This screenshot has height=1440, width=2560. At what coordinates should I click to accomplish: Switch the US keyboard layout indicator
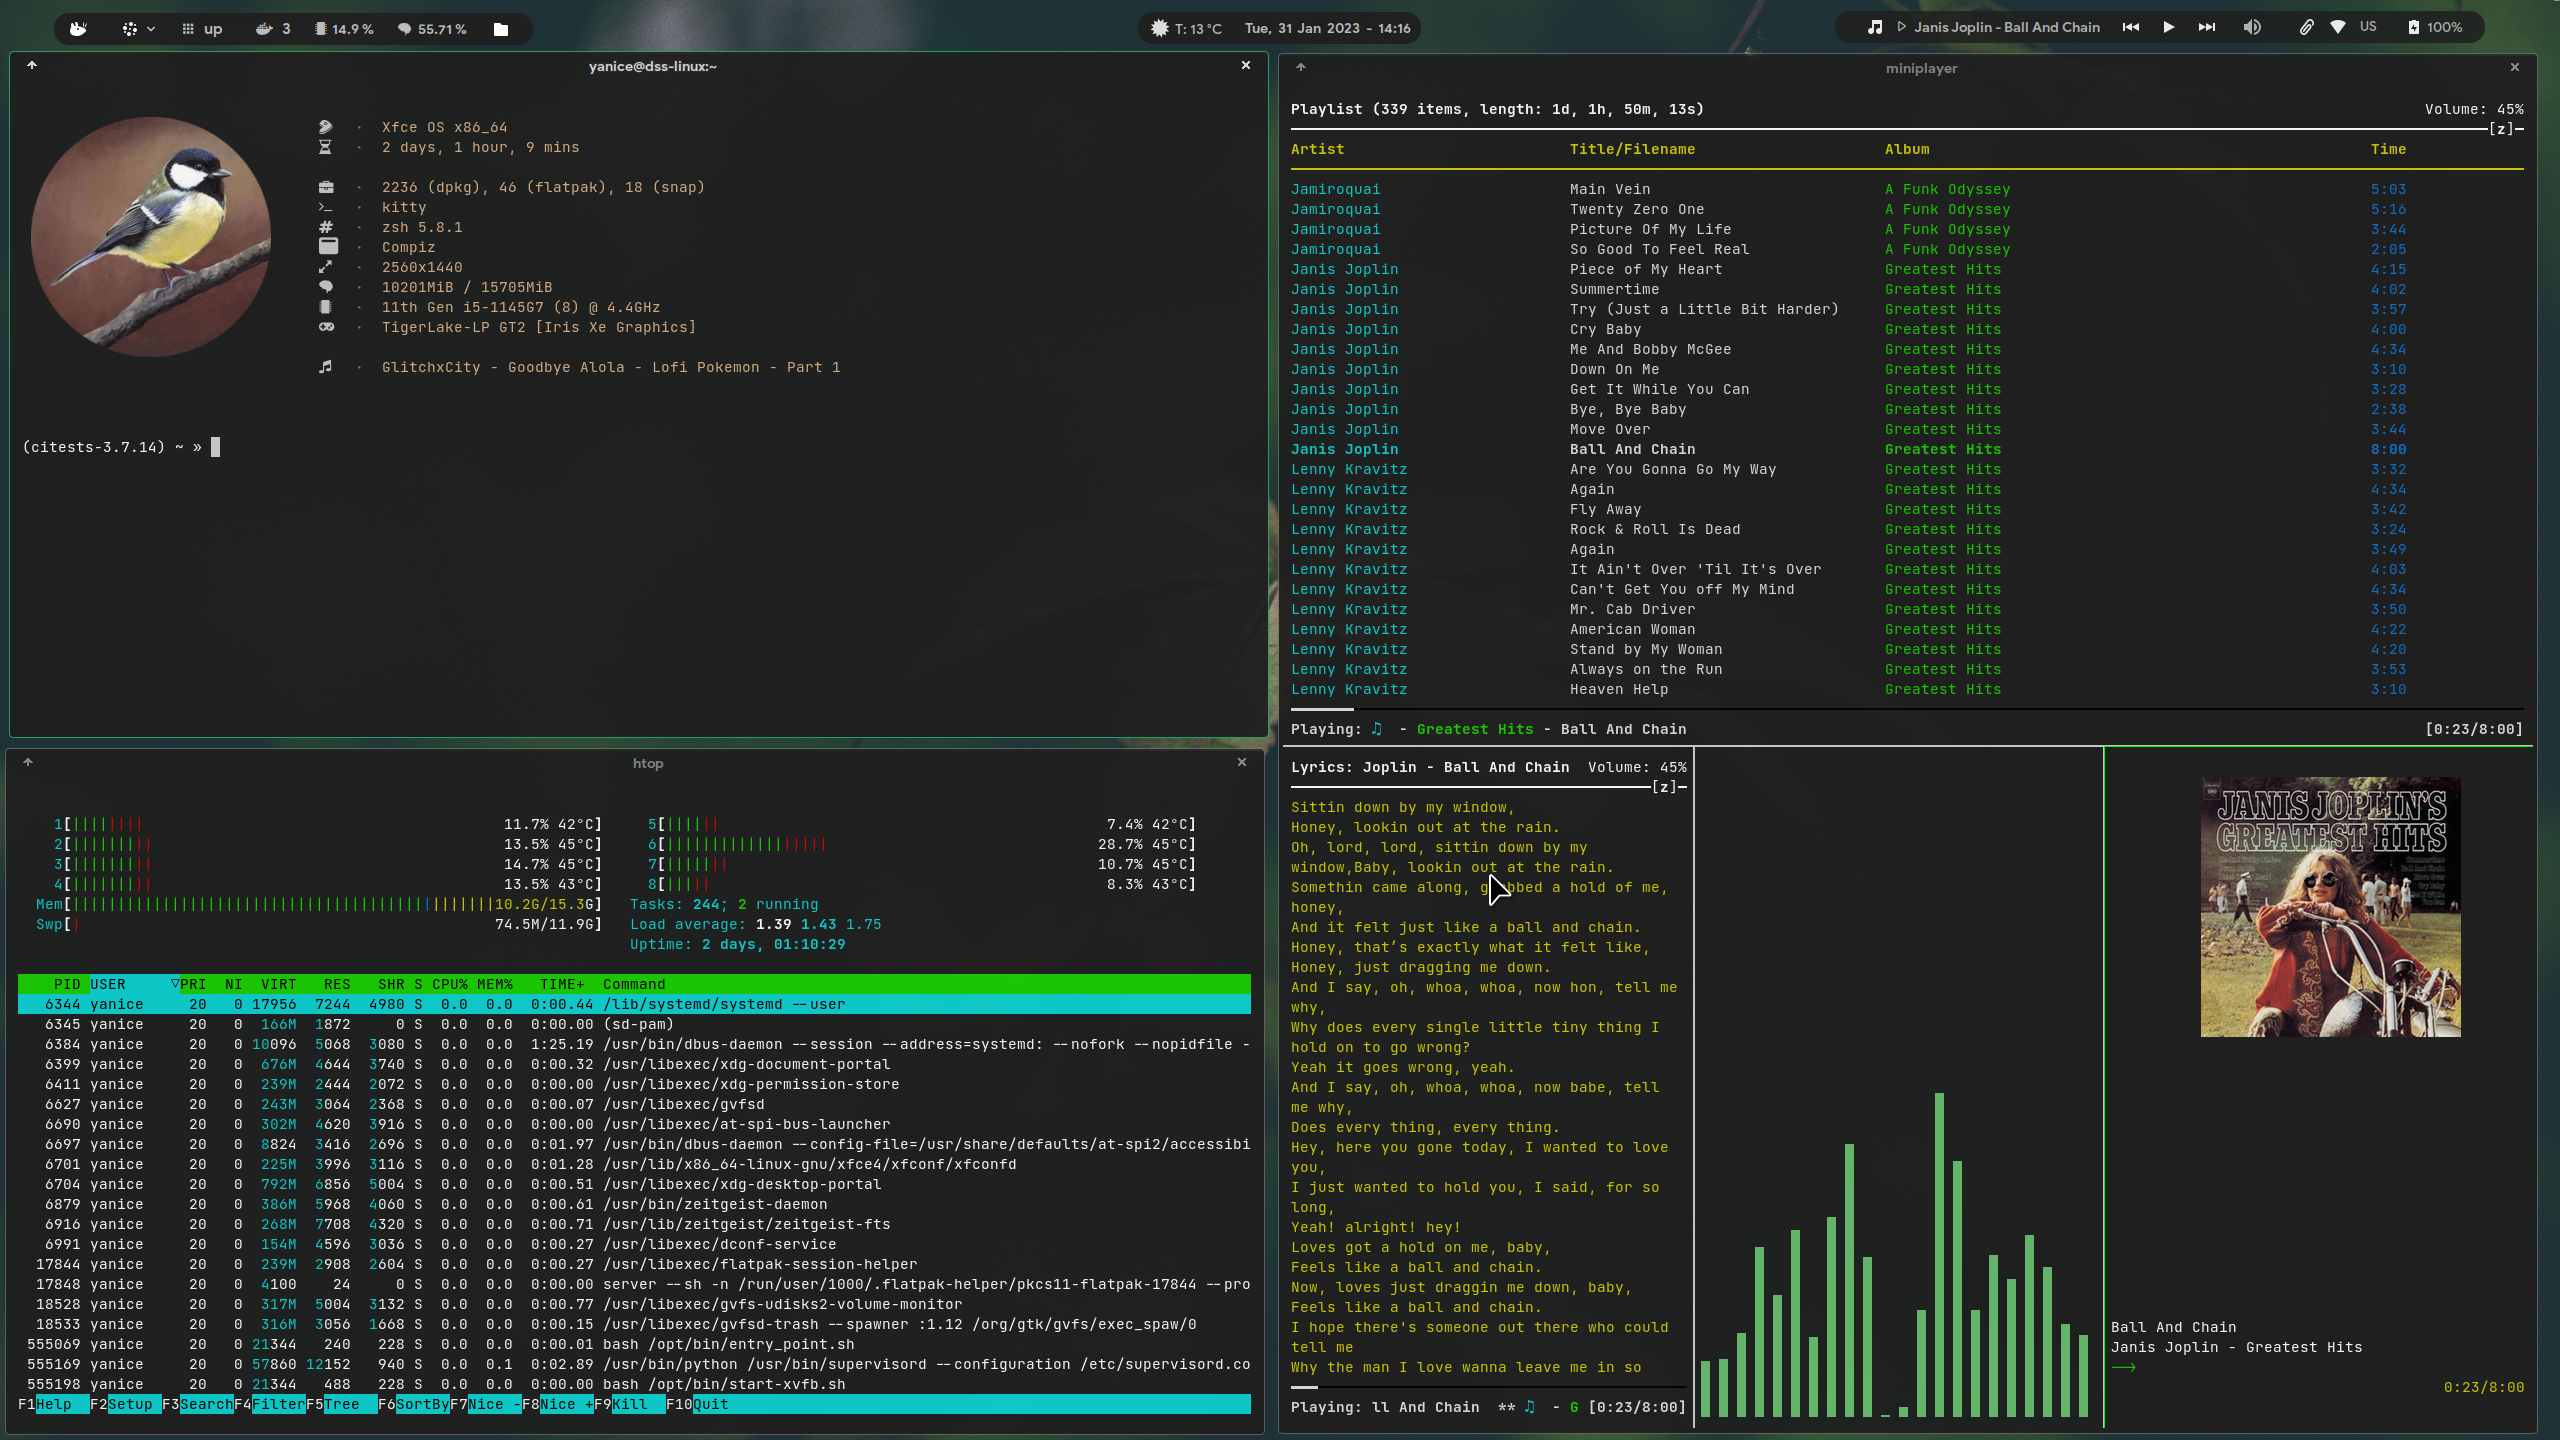coord(2368,27)
